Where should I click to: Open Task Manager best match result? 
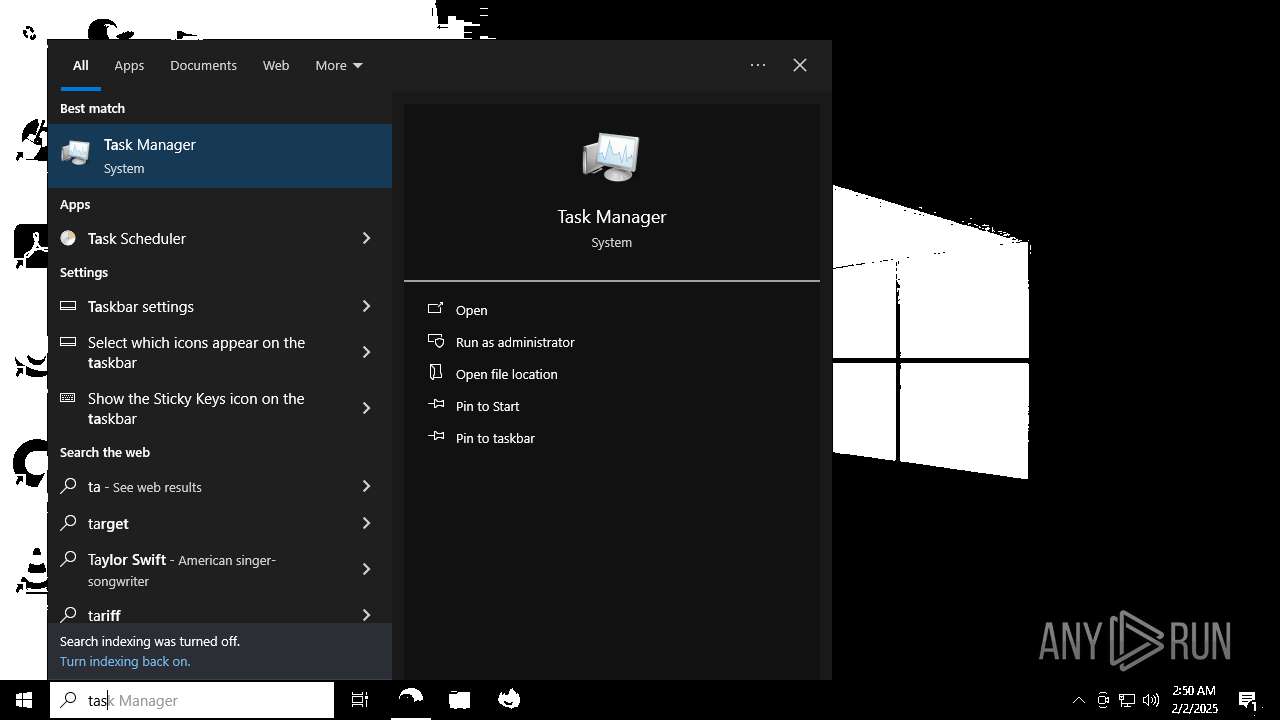220,156
